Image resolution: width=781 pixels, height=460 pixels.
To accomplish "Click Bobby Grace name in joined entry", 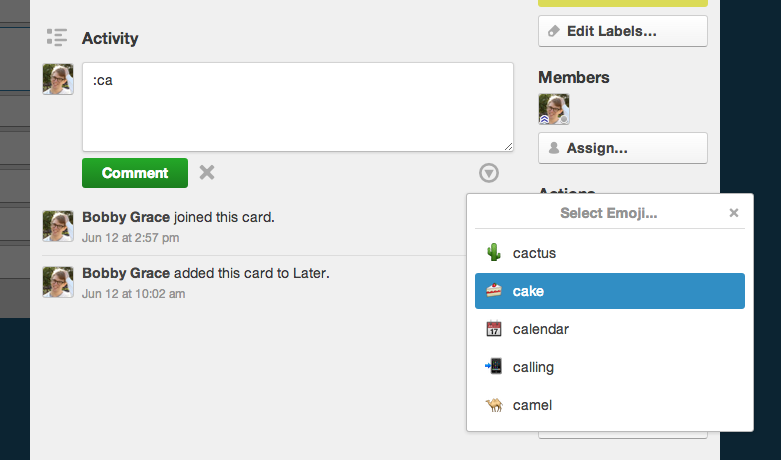I will (x=126, y=217).
